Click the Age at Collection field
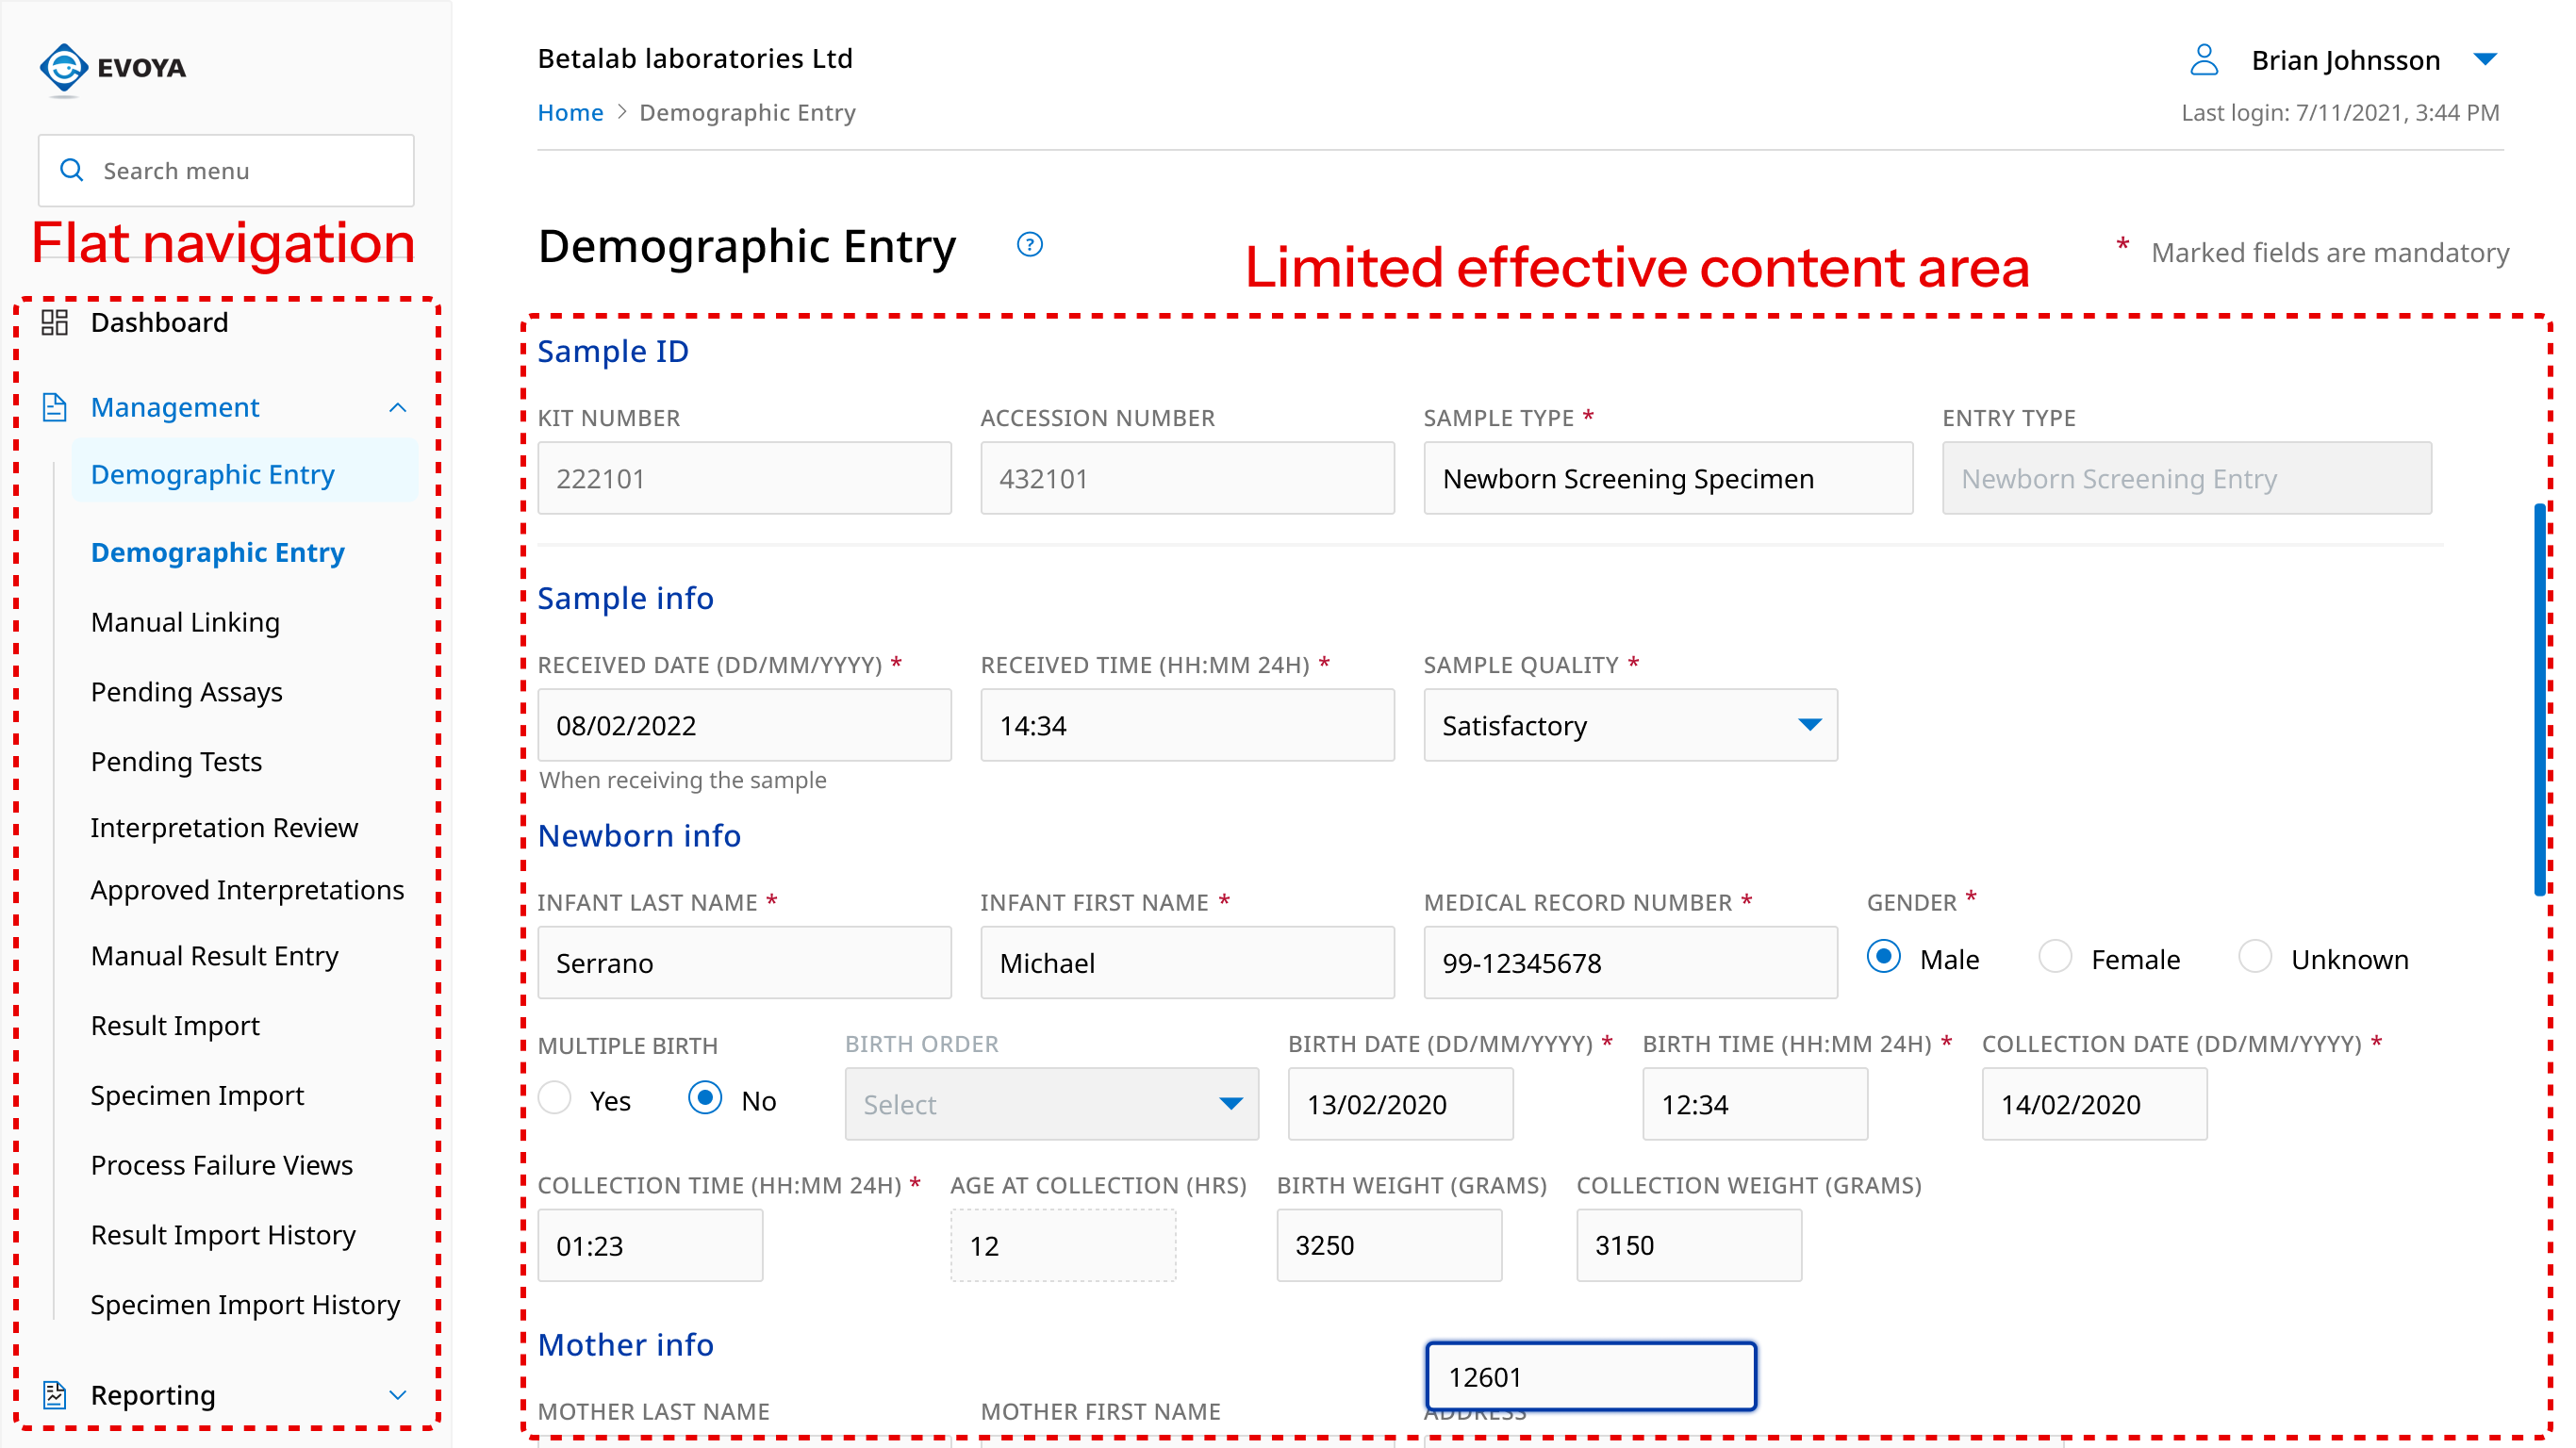The height and width of the screenshot is (1448, 2576). [1063, 1246]
